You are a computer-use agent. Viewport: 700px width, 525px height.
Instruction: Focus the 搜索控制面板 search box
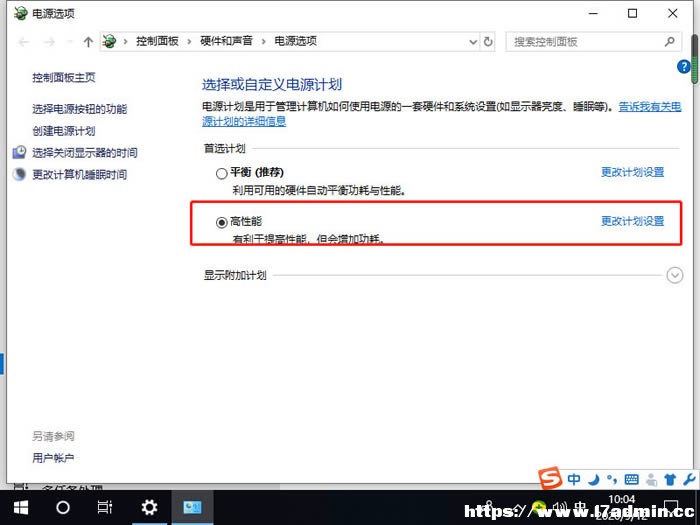(x=593, y=42)
